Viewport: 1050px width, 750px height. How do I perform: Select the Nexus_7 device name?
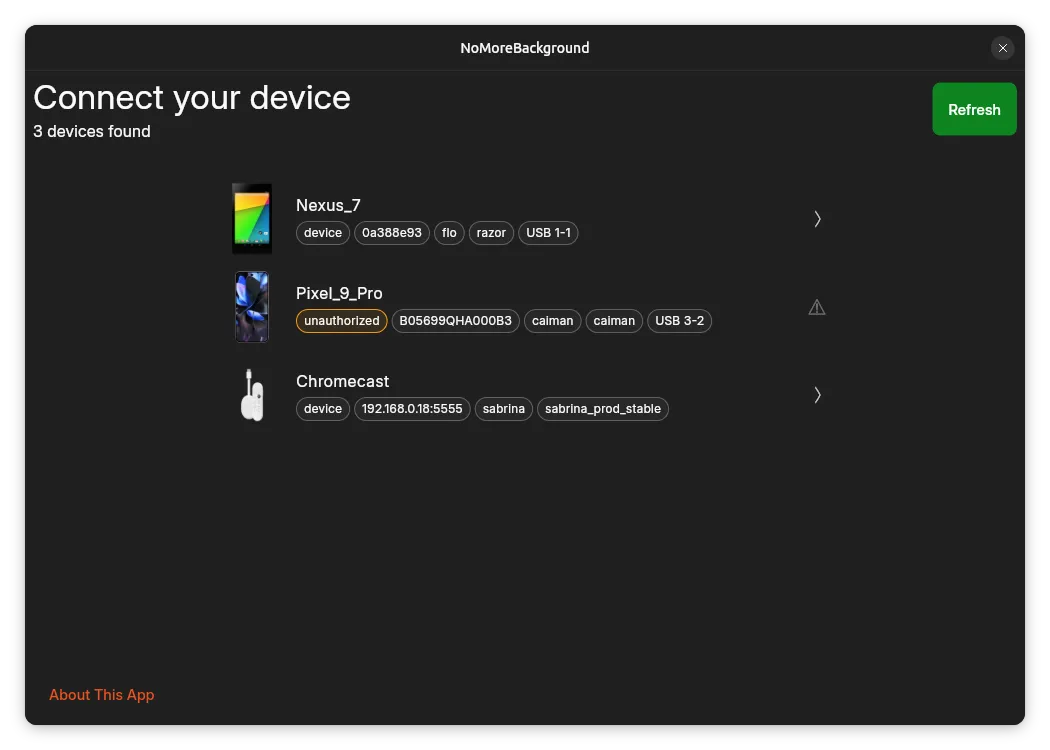click(x=328, y=205)
